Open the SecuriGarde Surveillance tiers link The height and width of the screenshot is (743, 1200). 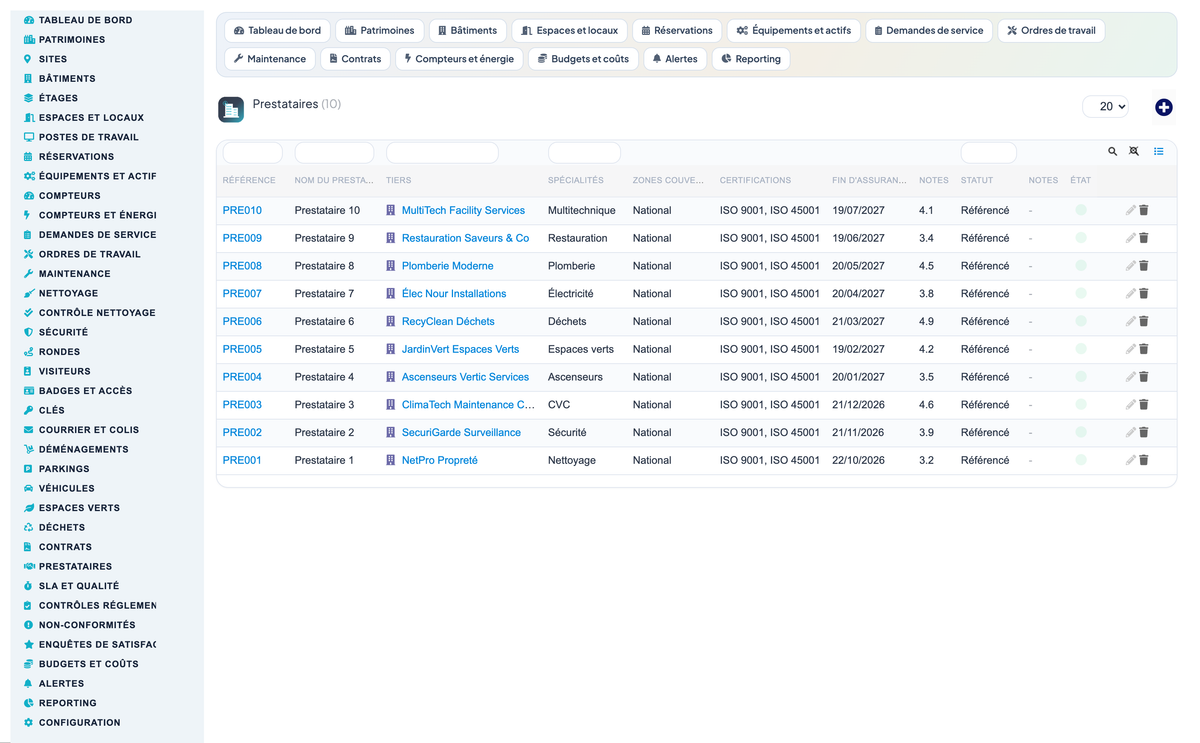(461, 433)
